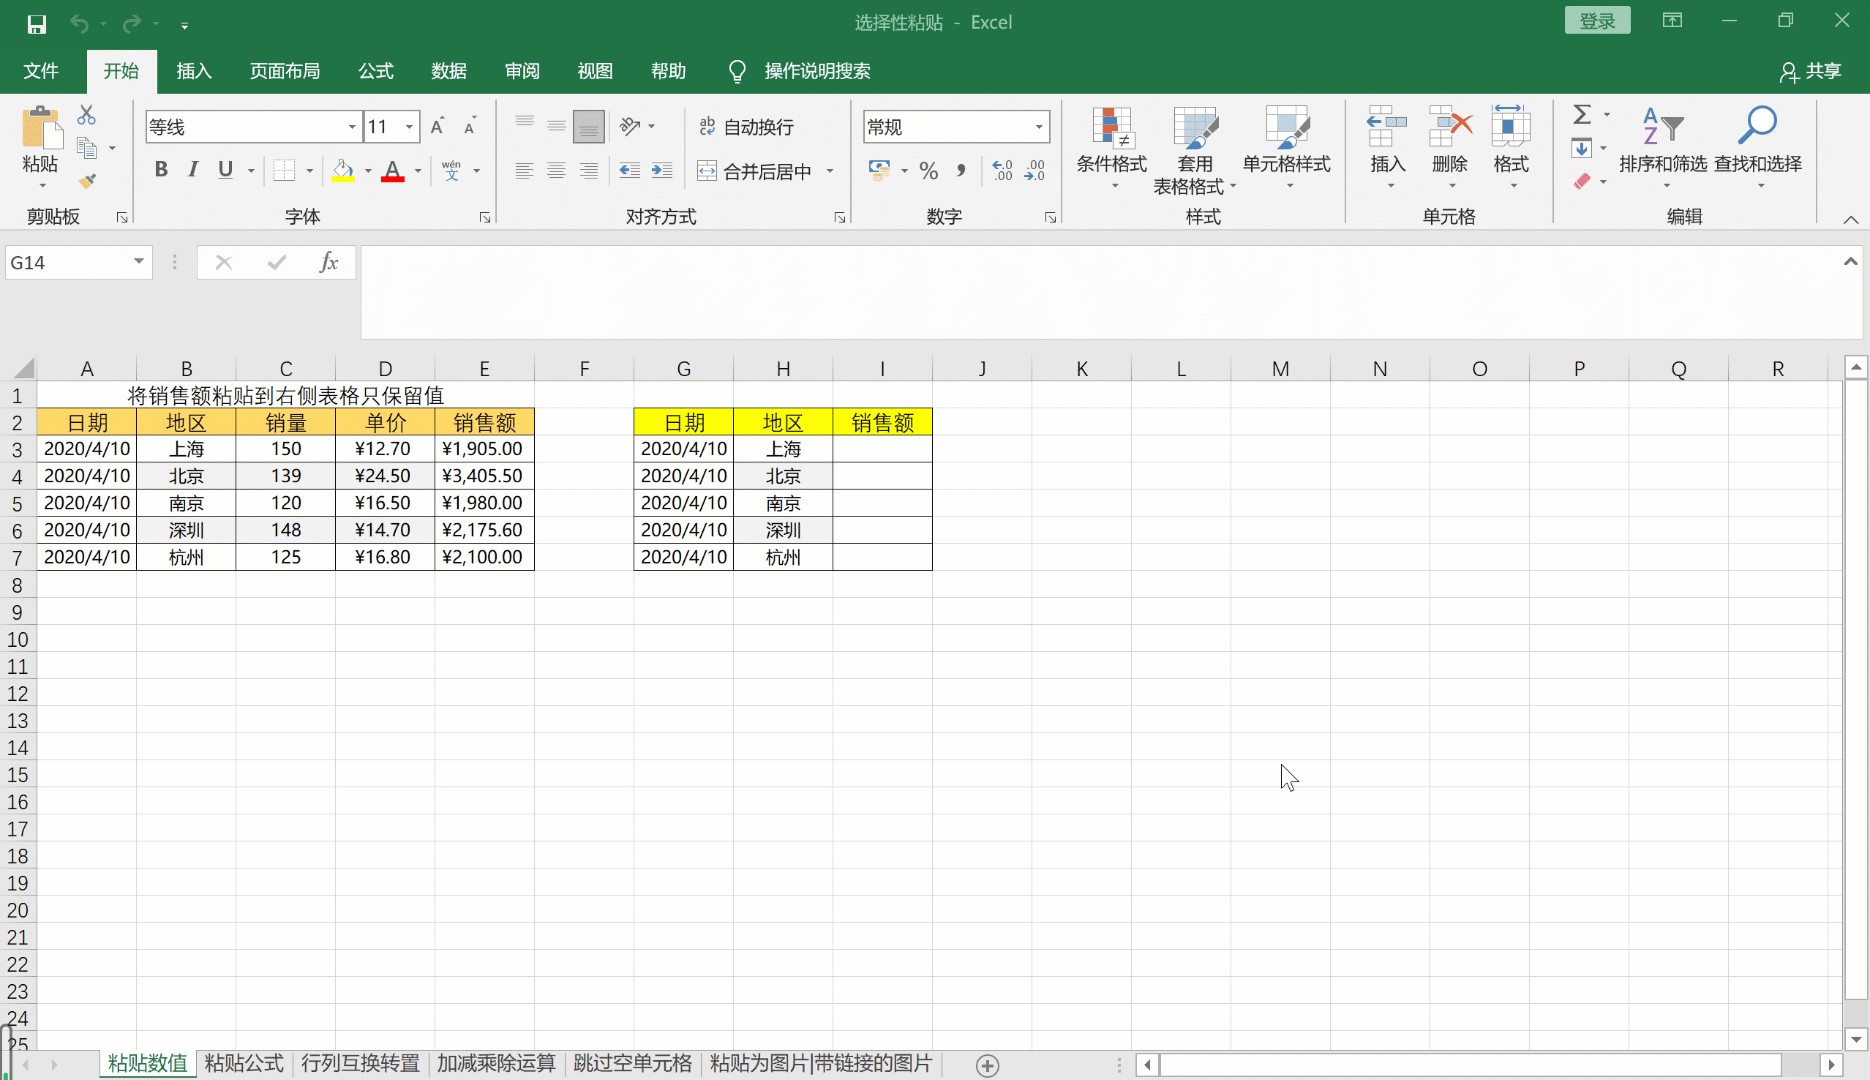The image size is (1870, 1080).
Task: Collapse the ribbon with chevron
Action: [x=1850, y=219]
